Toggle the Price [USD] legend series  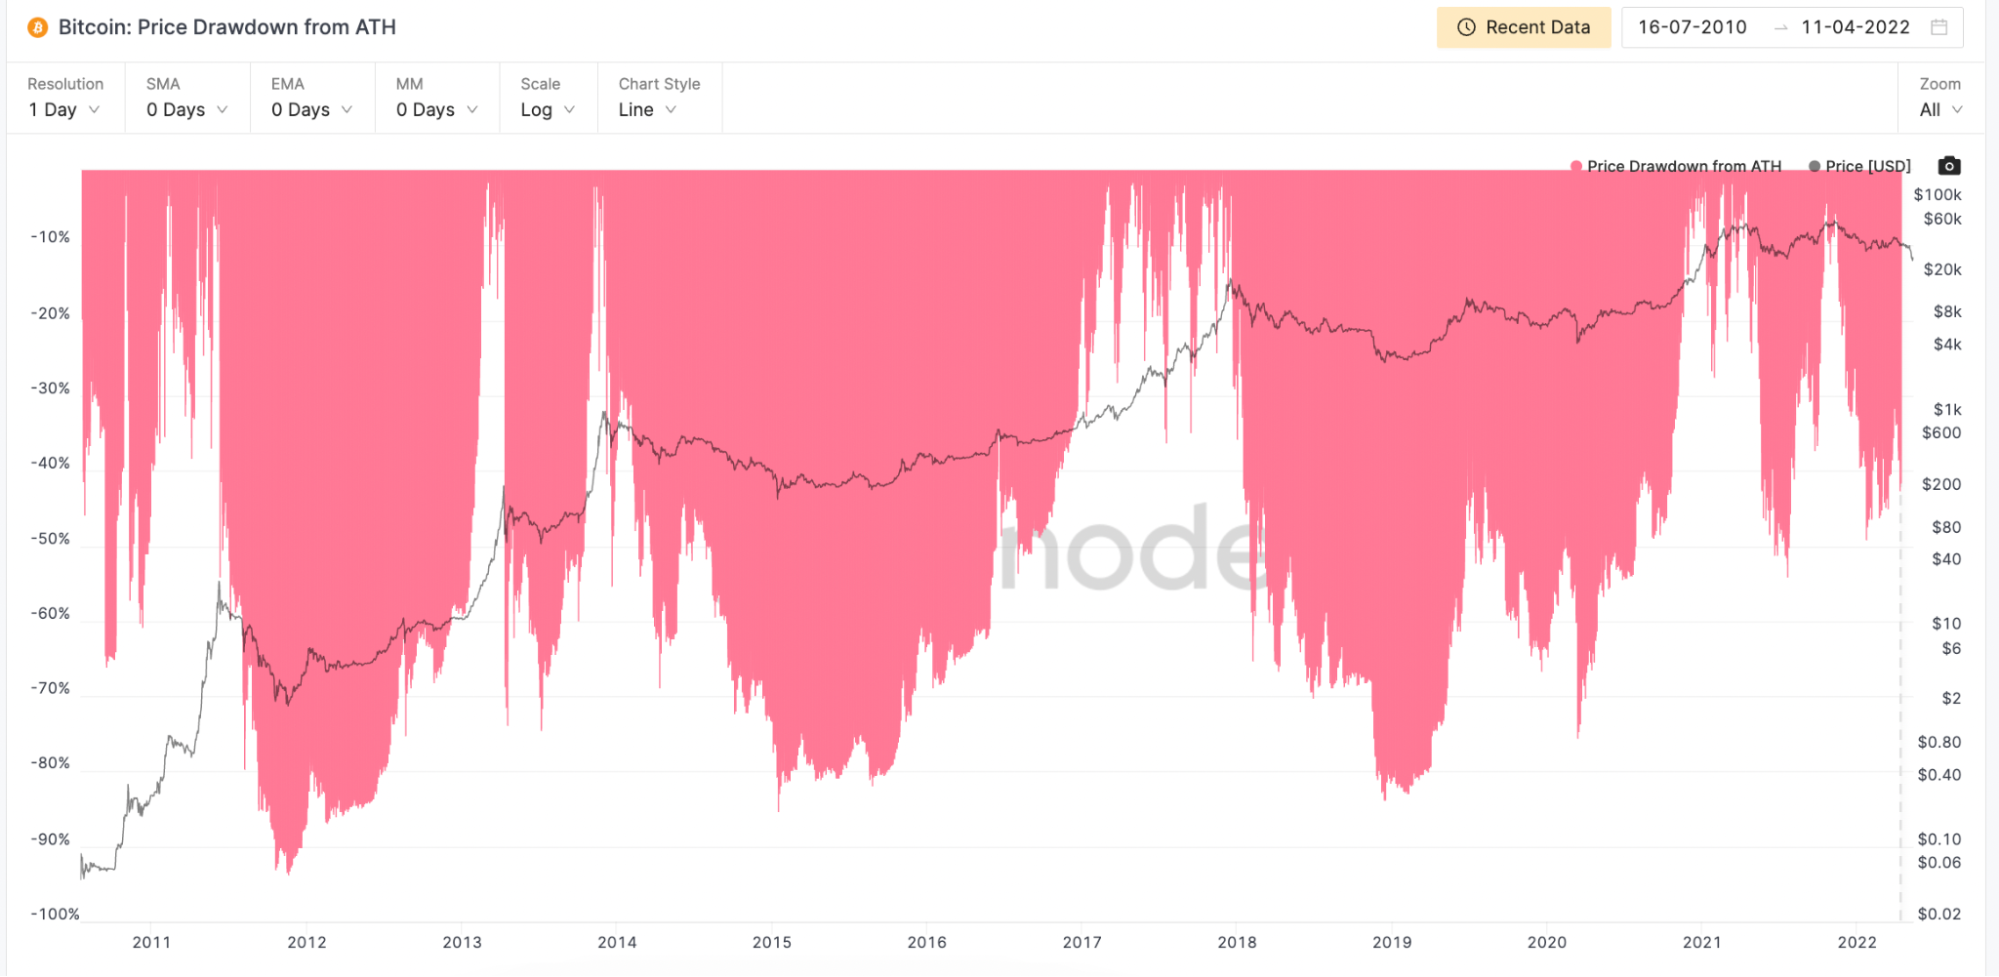coord(1867,166)
